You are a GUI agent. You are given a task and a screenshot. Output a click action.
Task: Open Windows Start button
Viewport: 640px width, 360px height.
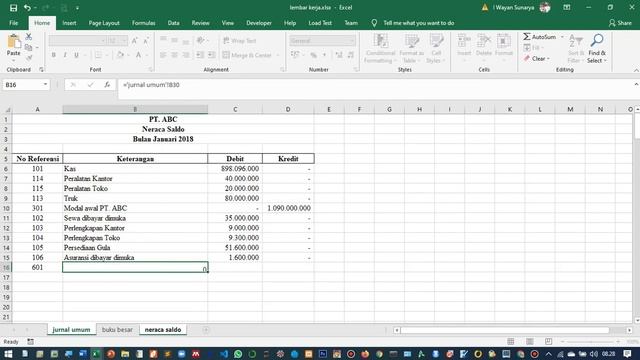point(8,354)
